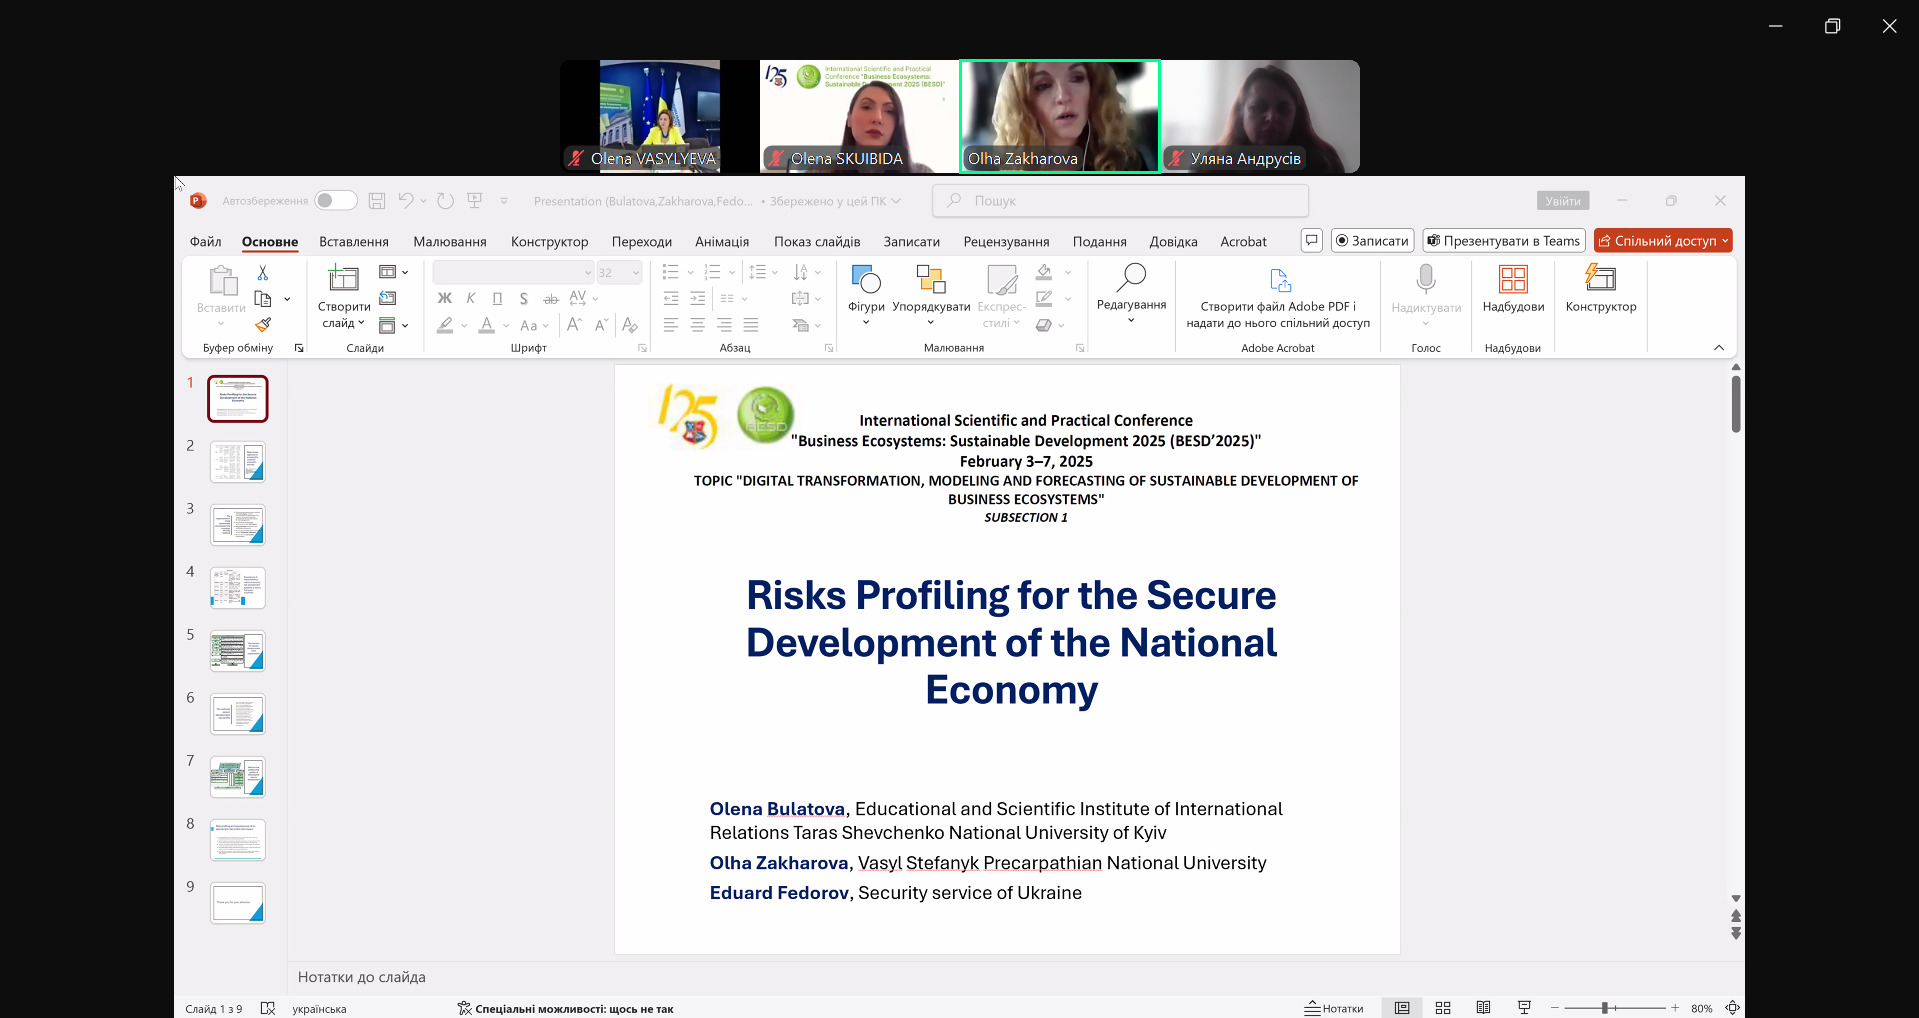The image size is (1919, 1018).
Task: Toggle the Нотатки notes pane
Action: [1334, 1008]
